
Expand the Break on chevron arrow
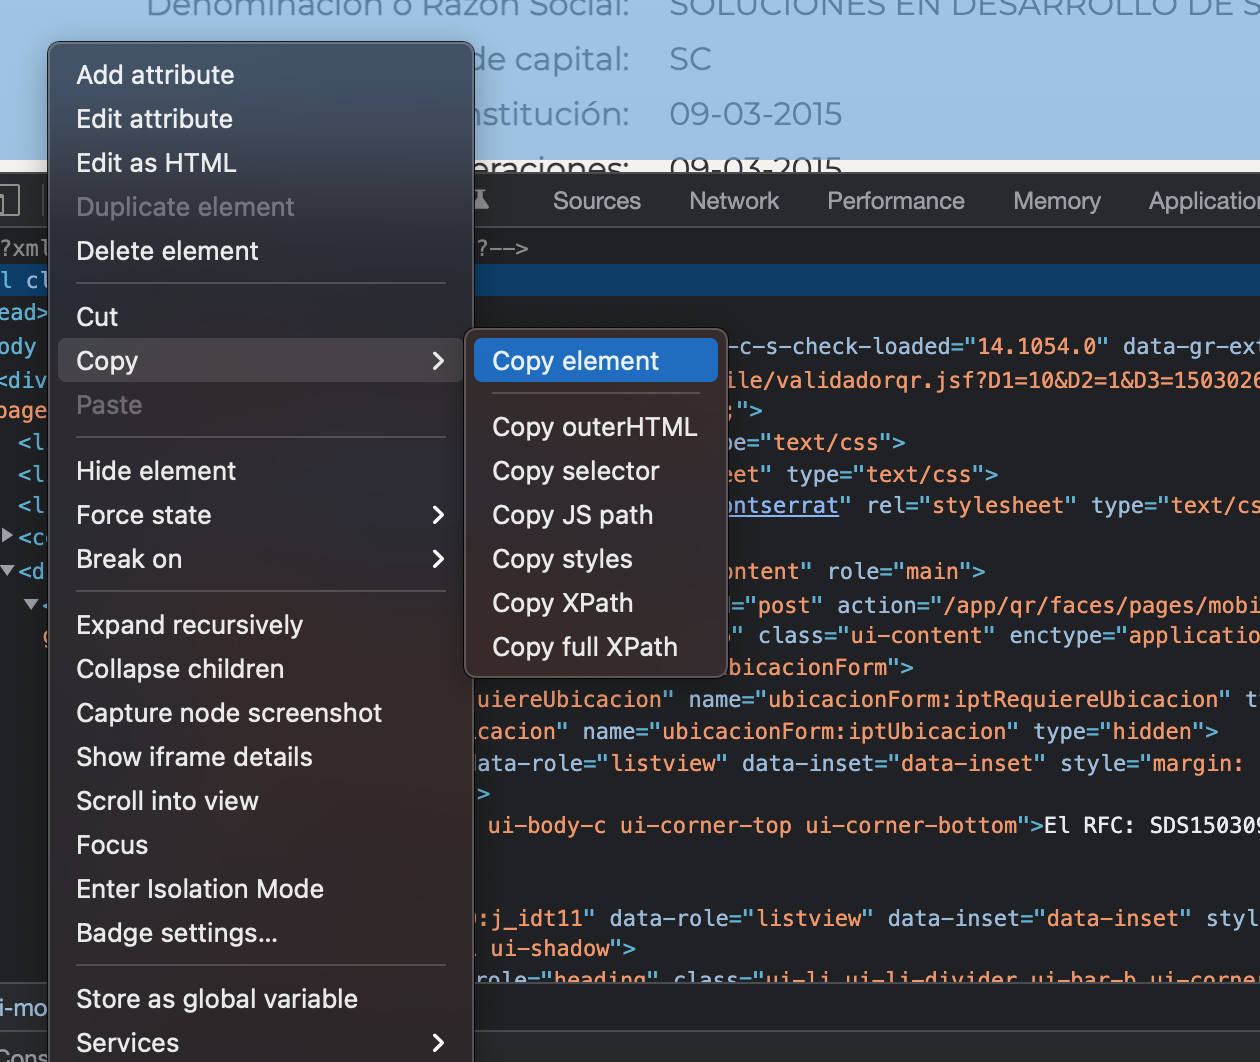pyautogui.click(x=438, y=559)
